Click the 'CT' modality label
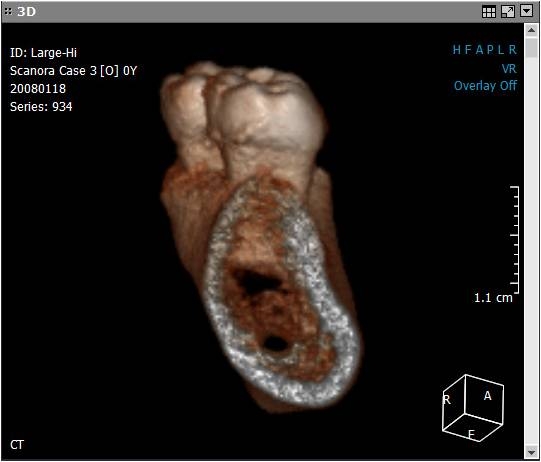This screenshot has height=462, width=541. point(17,445)
